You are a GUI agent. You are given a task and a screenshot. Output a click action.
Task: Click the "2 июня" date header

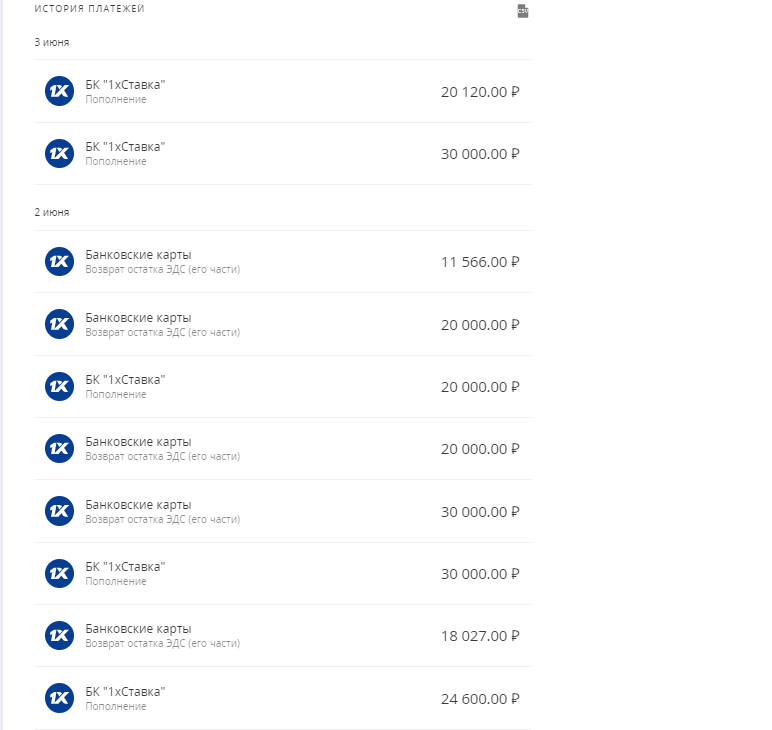(x=52, y=212)
